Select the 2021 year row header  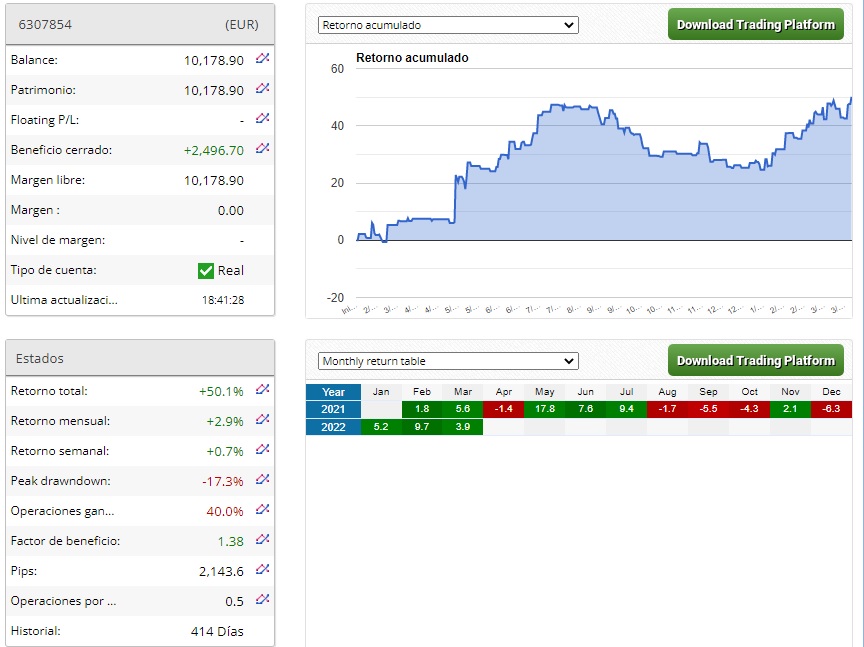[x=333, y=409]
